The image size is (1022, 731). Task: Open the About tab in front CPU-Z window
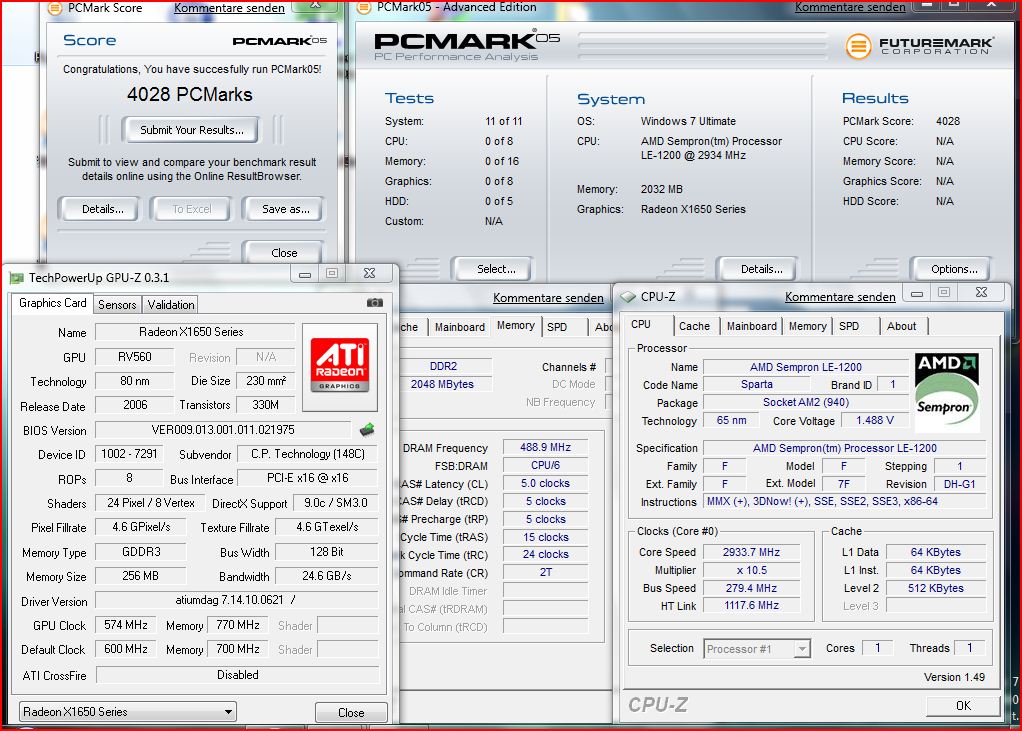pyautogui.click(x=901, y=326)
